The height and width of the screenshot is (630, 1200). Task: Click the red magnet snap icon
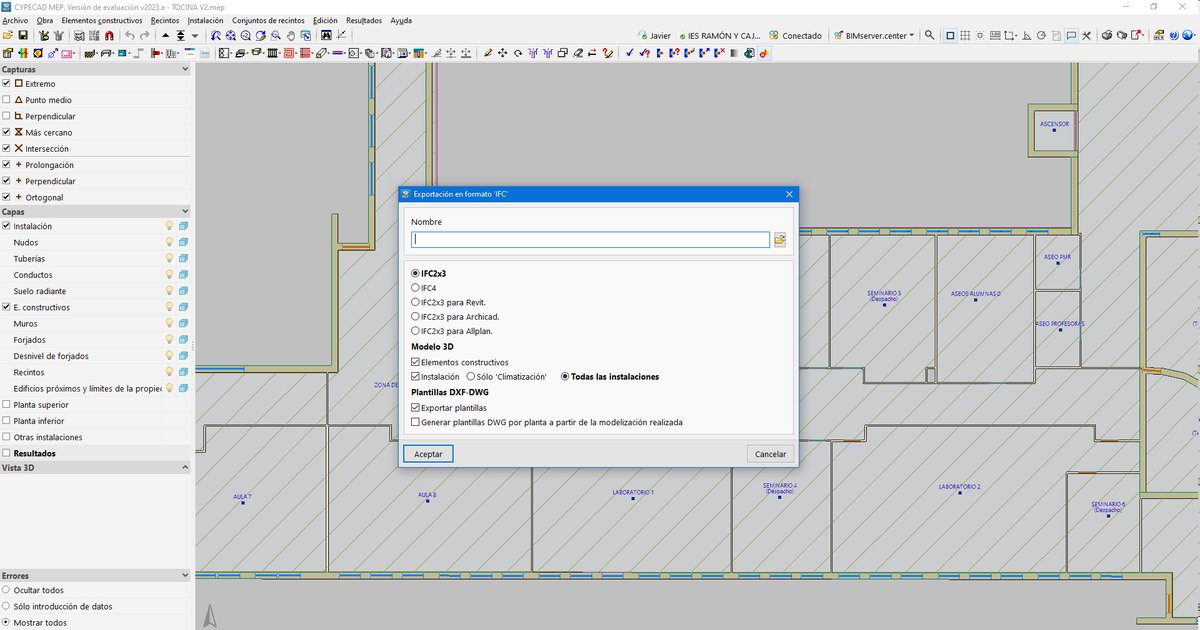click(x=109, y=35)
